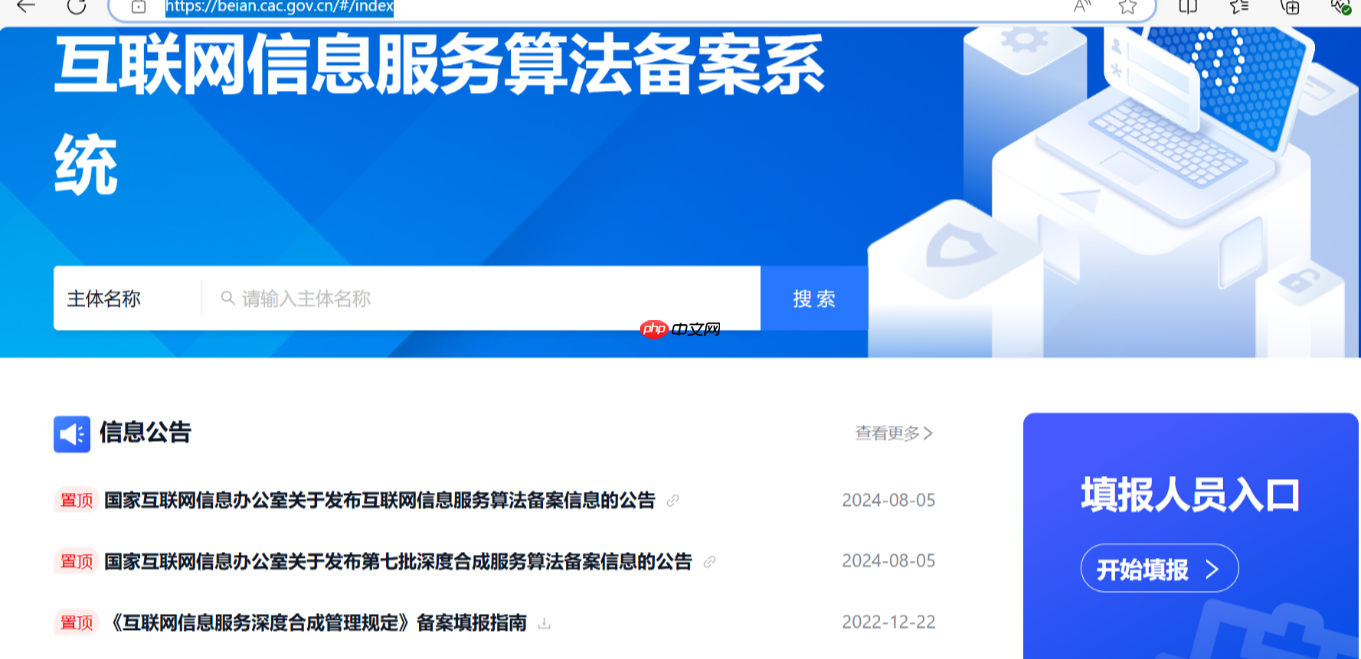Open the collections icon in toolbar

[1290, 6]
